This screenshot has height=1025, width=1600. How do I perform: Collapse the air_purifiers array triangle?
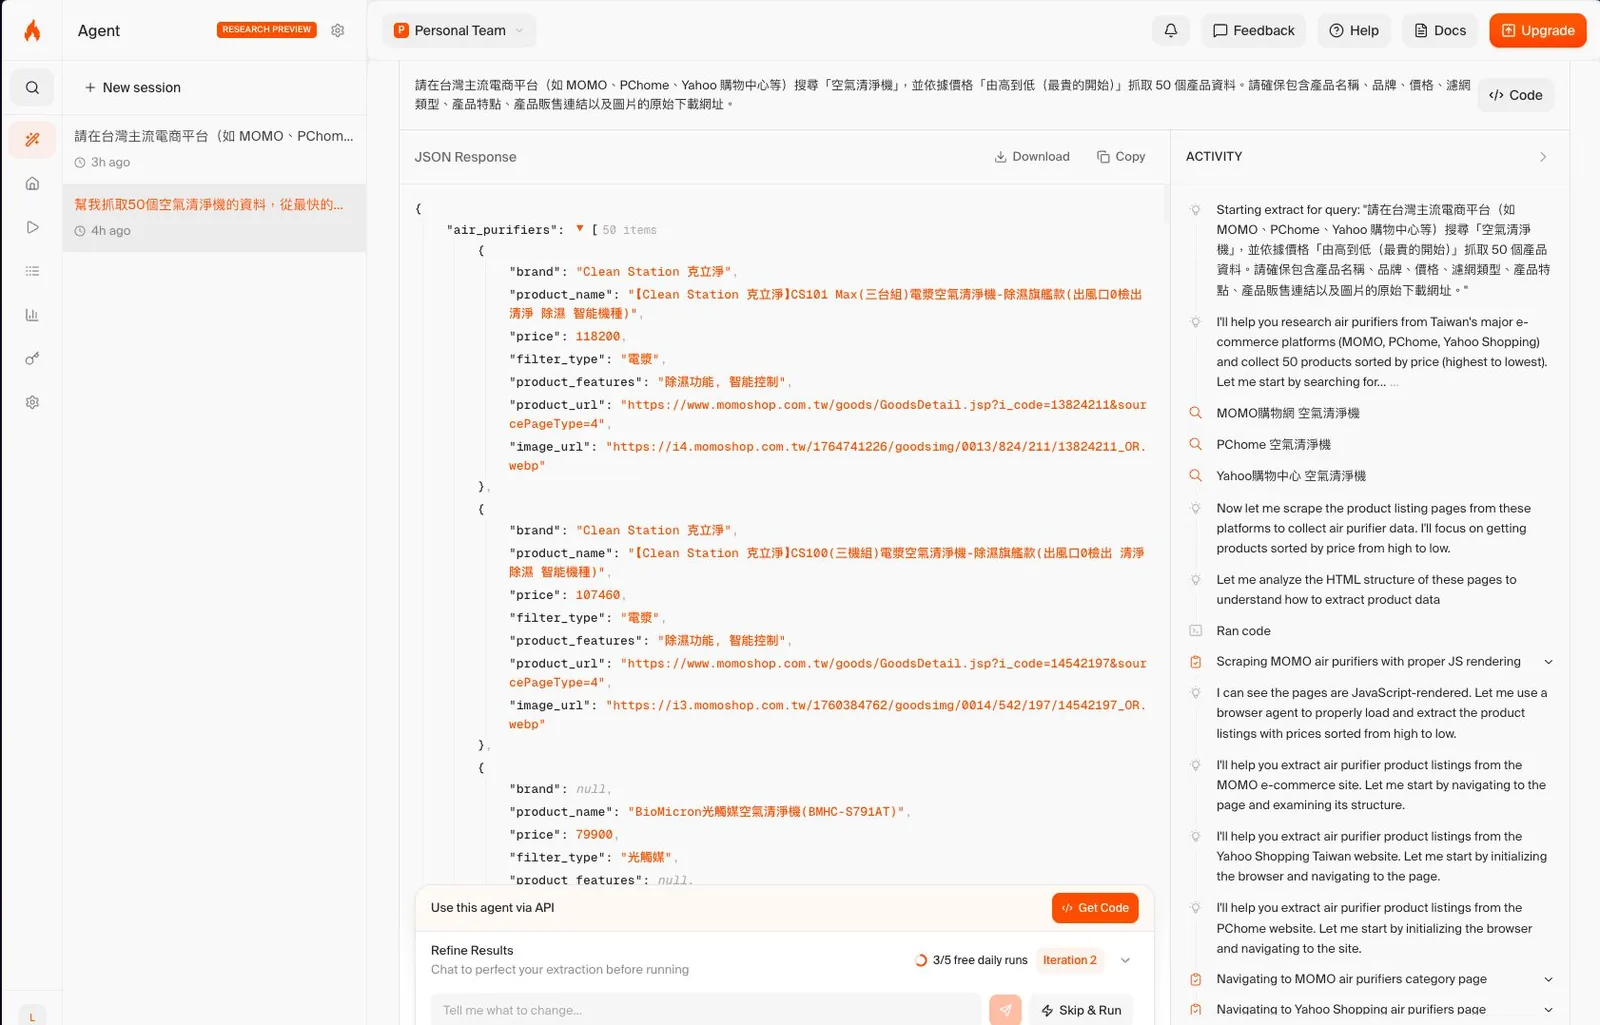coord(579,229)
